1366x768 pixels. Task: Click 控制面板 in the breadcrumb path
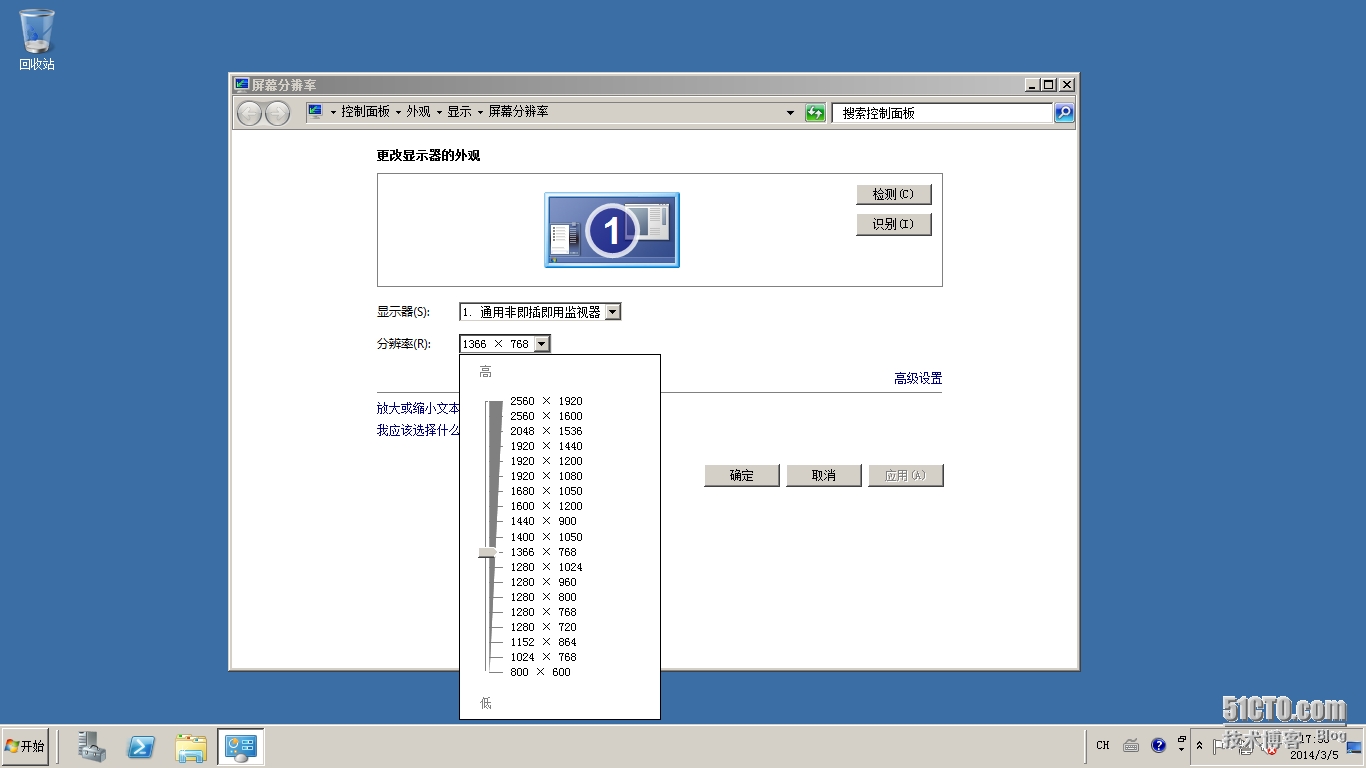365,112
